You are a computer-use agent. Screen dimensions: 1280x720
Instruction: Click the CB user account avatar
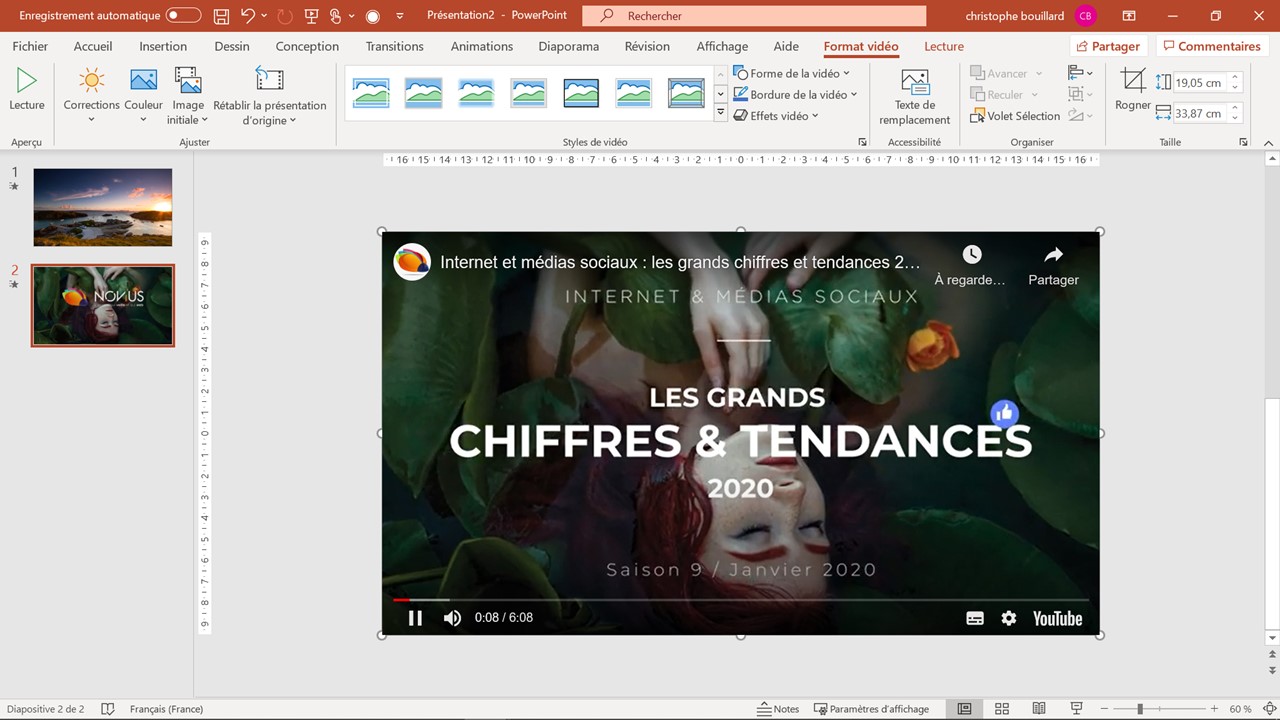click(x=1086, y=16)
